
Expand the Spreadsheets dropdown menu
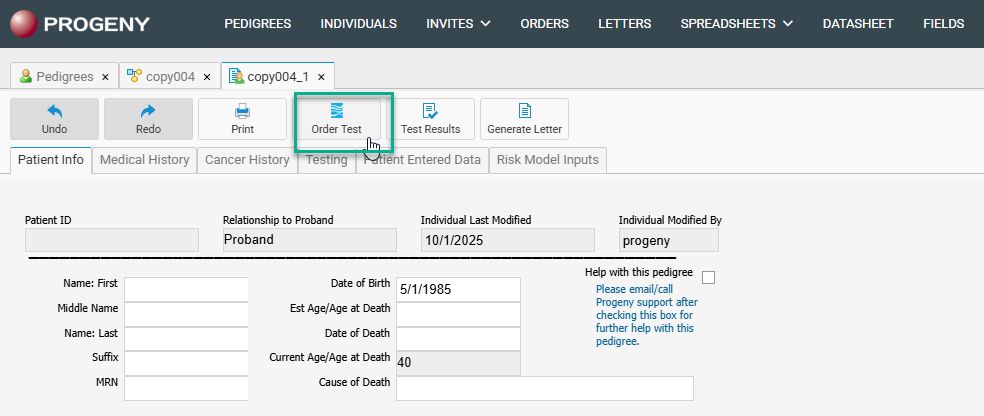(736, 24)
